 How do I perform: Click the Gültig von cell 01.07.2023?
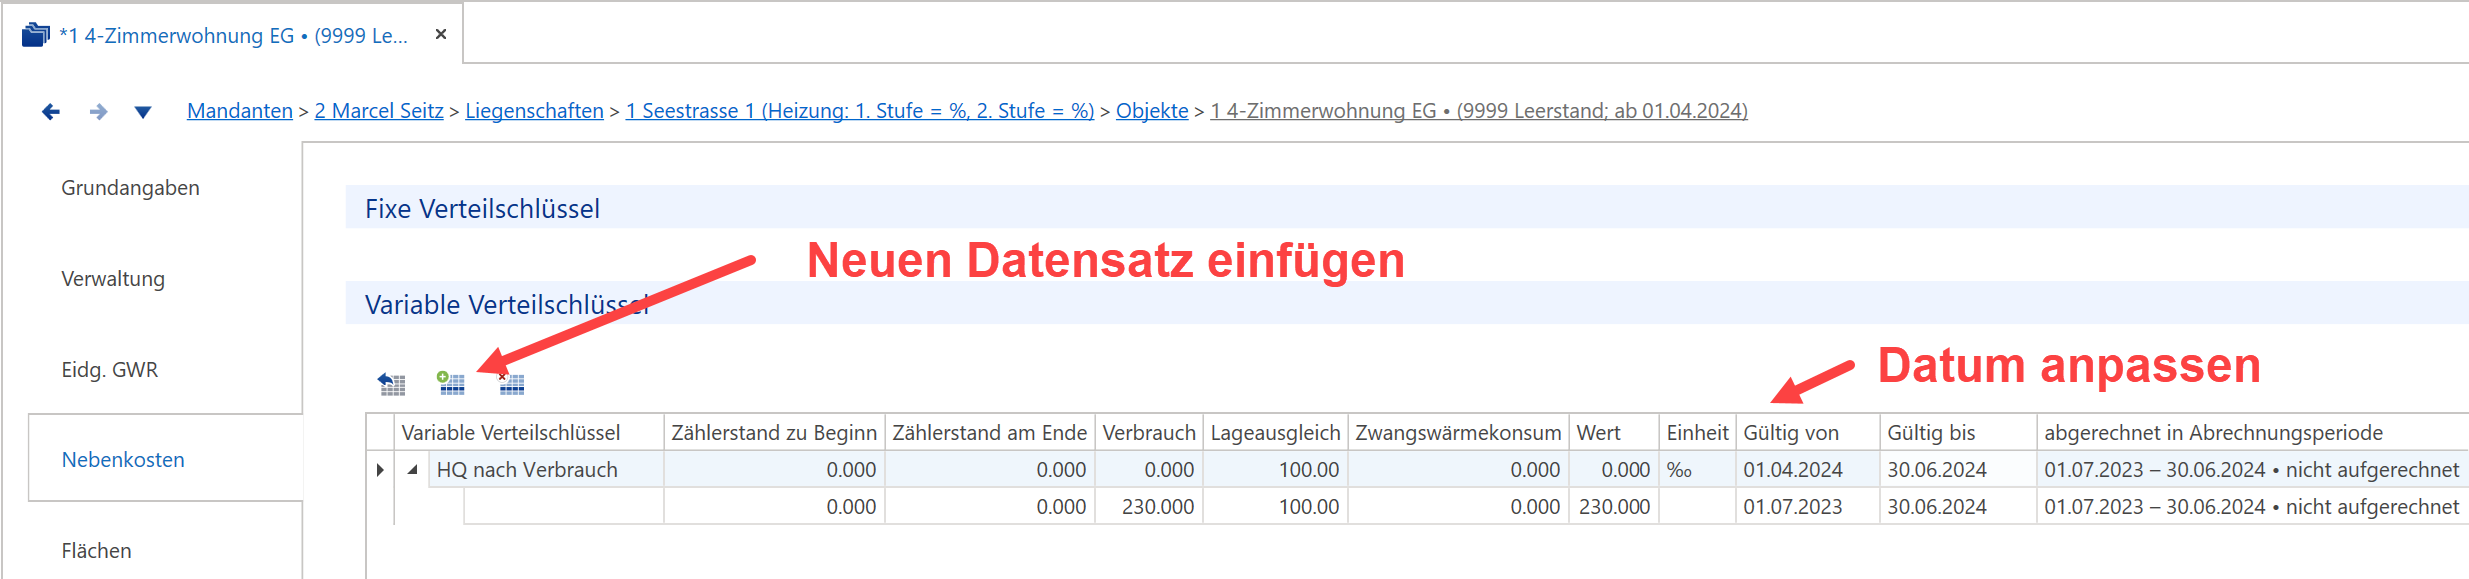[1808, 506]
